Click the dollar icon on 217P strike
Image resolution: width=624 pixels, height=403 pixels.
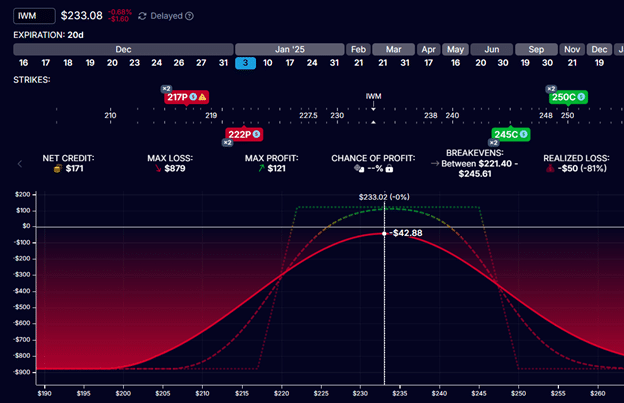pyautogui.click(x=193, y=97)
